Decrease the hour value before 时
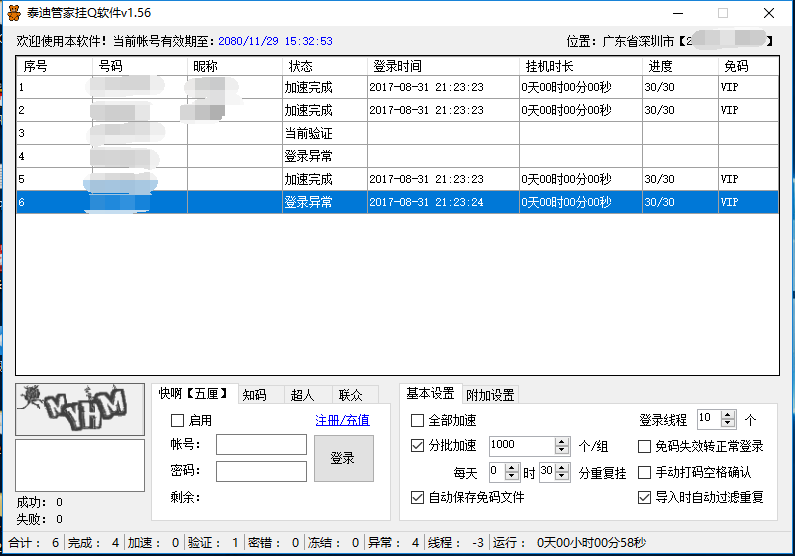795x556 pixels. (513, 476)
